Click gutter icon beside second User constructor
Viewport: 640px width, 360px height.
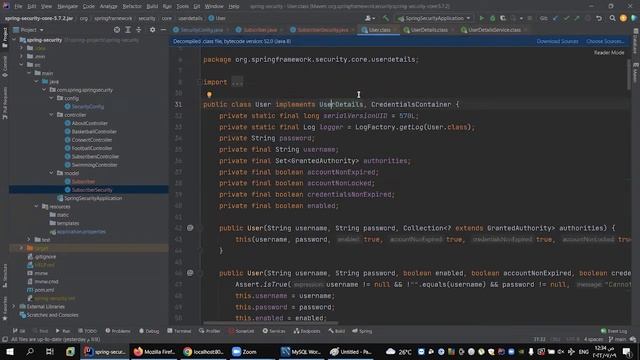pos(190,273)
